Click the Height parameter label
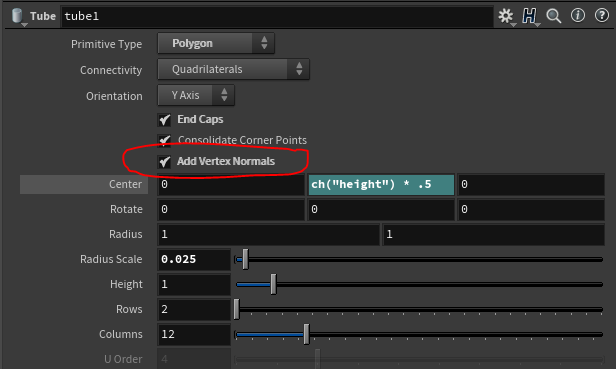 point(126,285)
